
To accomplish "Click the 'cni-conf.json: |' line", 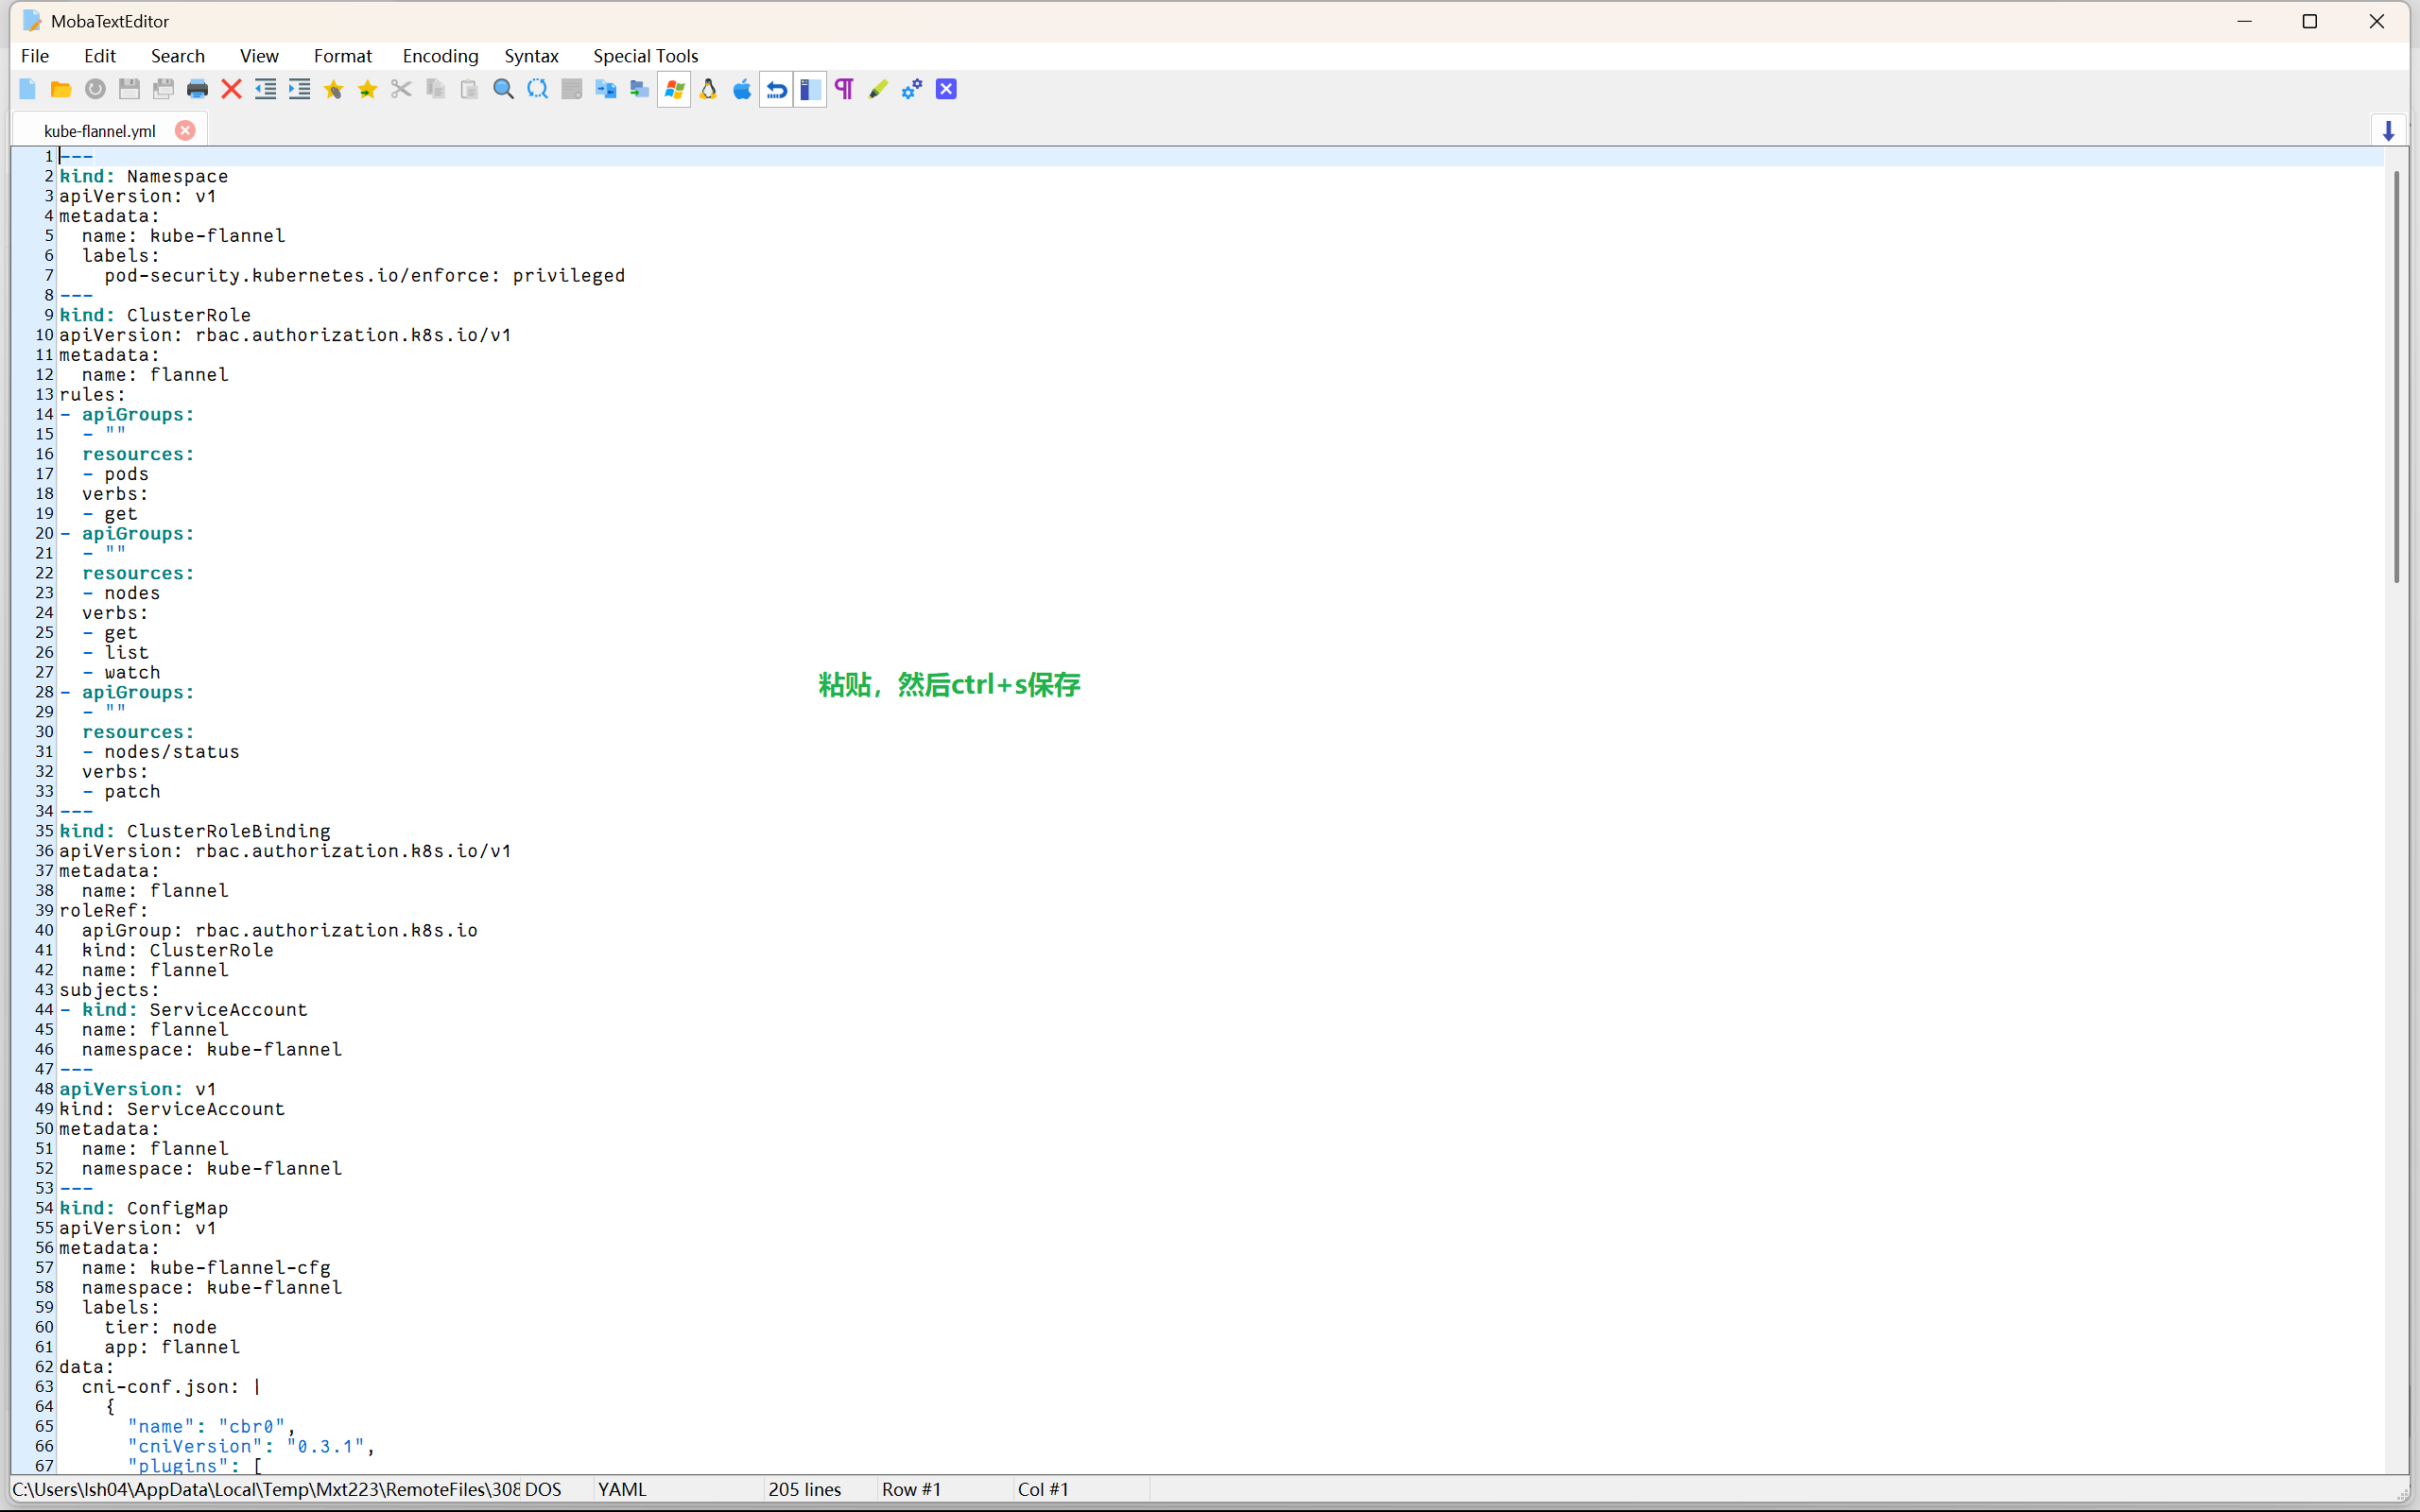I will tap(172, 1387).
